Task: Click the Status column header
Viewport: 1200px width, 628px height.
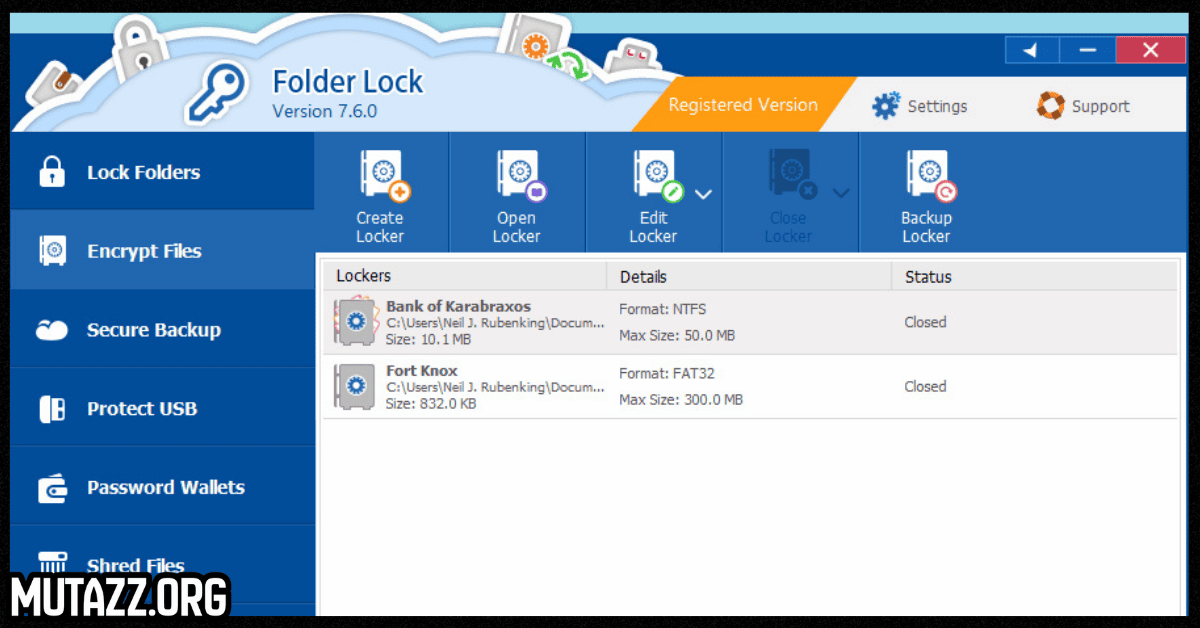Action: coord(927,276)
